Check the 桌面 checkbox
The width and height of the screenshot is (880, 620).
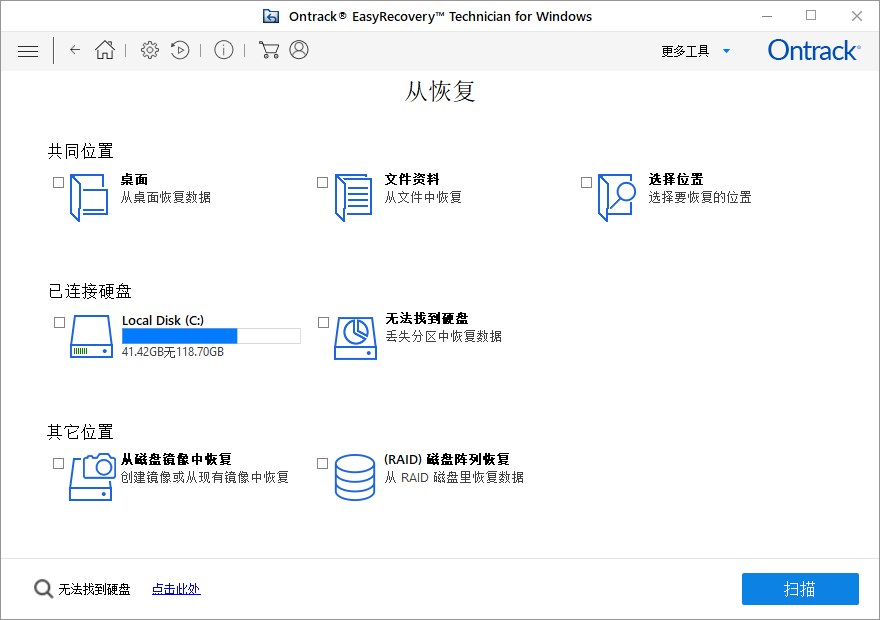click(58, 182)
